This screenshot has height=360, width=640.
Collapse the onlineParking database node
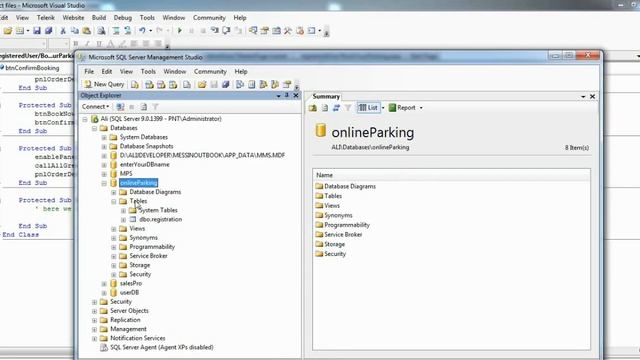click(x=104, y=183)
